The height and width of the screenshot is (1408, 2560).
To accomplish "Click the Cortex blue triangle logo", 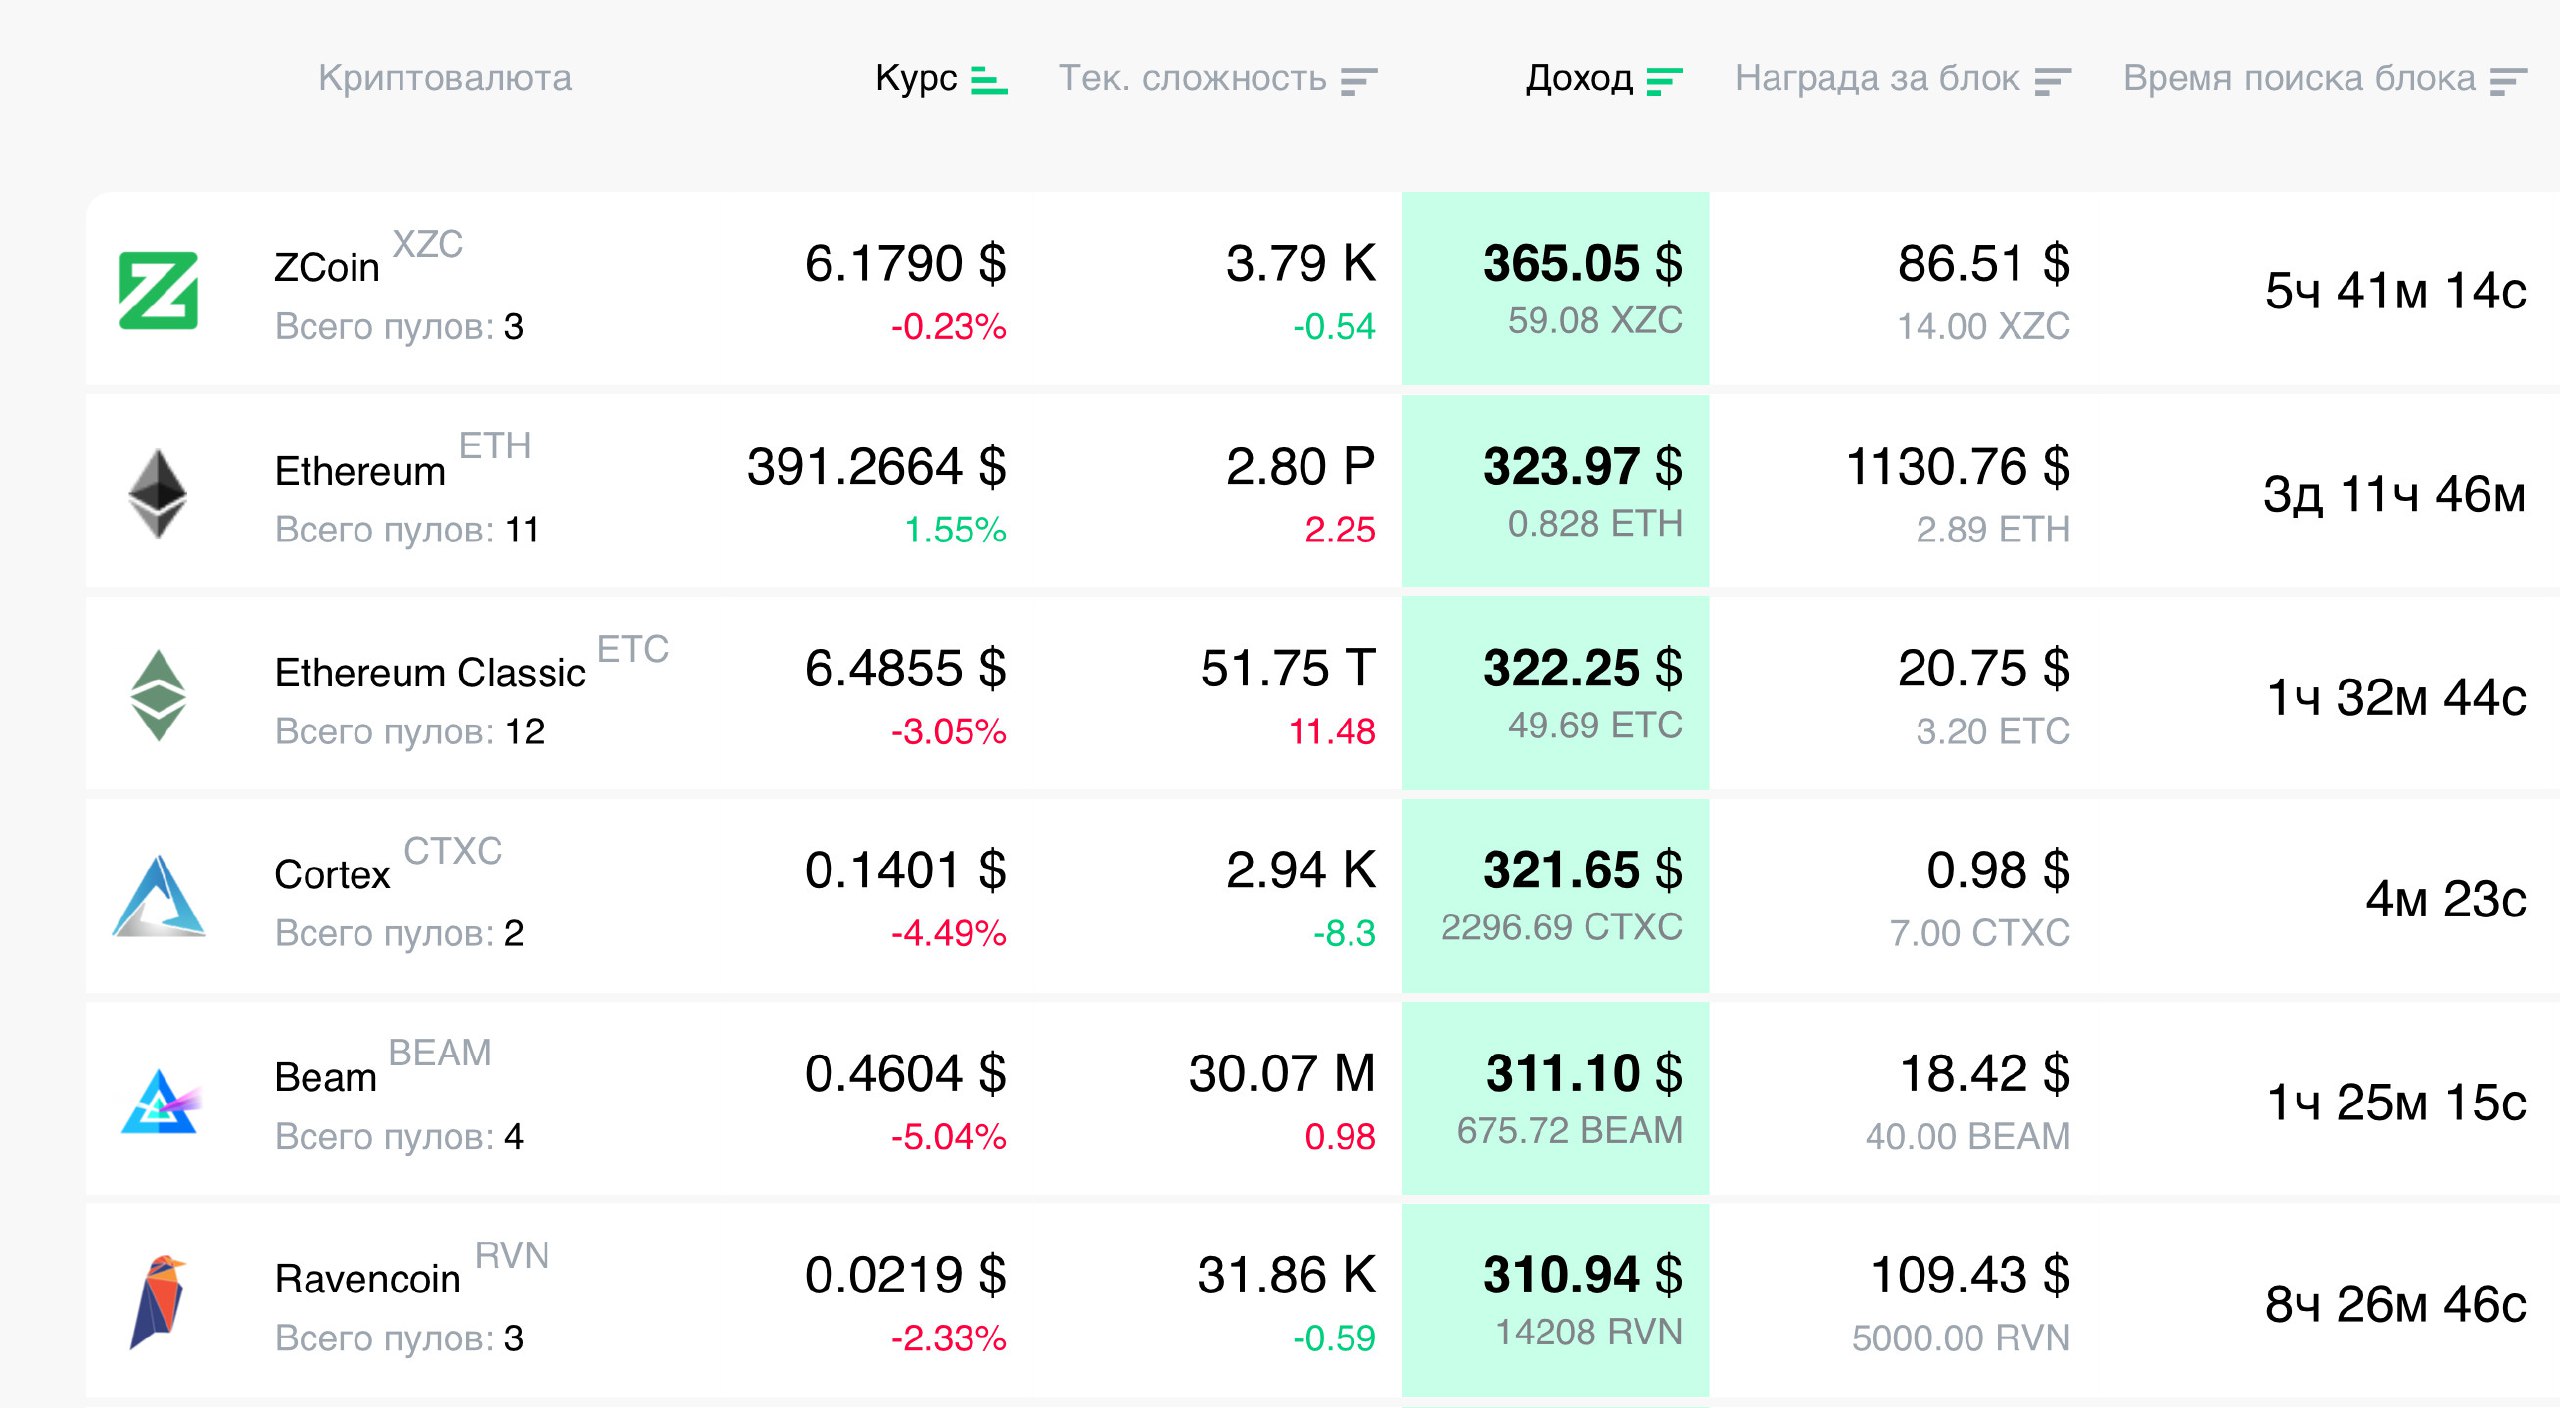I will 159,897.
